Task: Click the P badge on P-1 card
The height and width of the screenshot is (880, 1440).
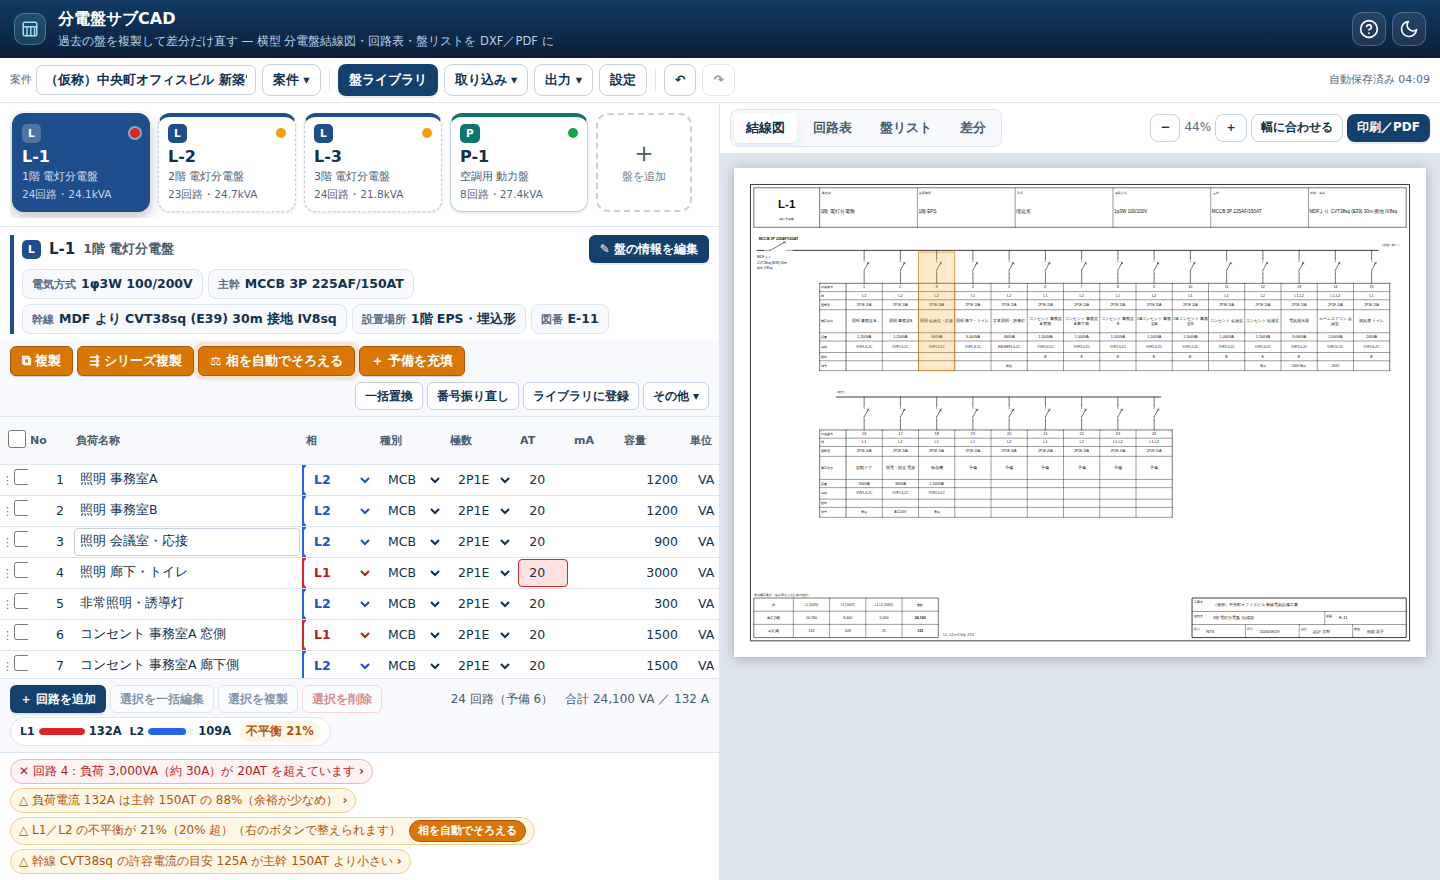Action: [469, 133]
